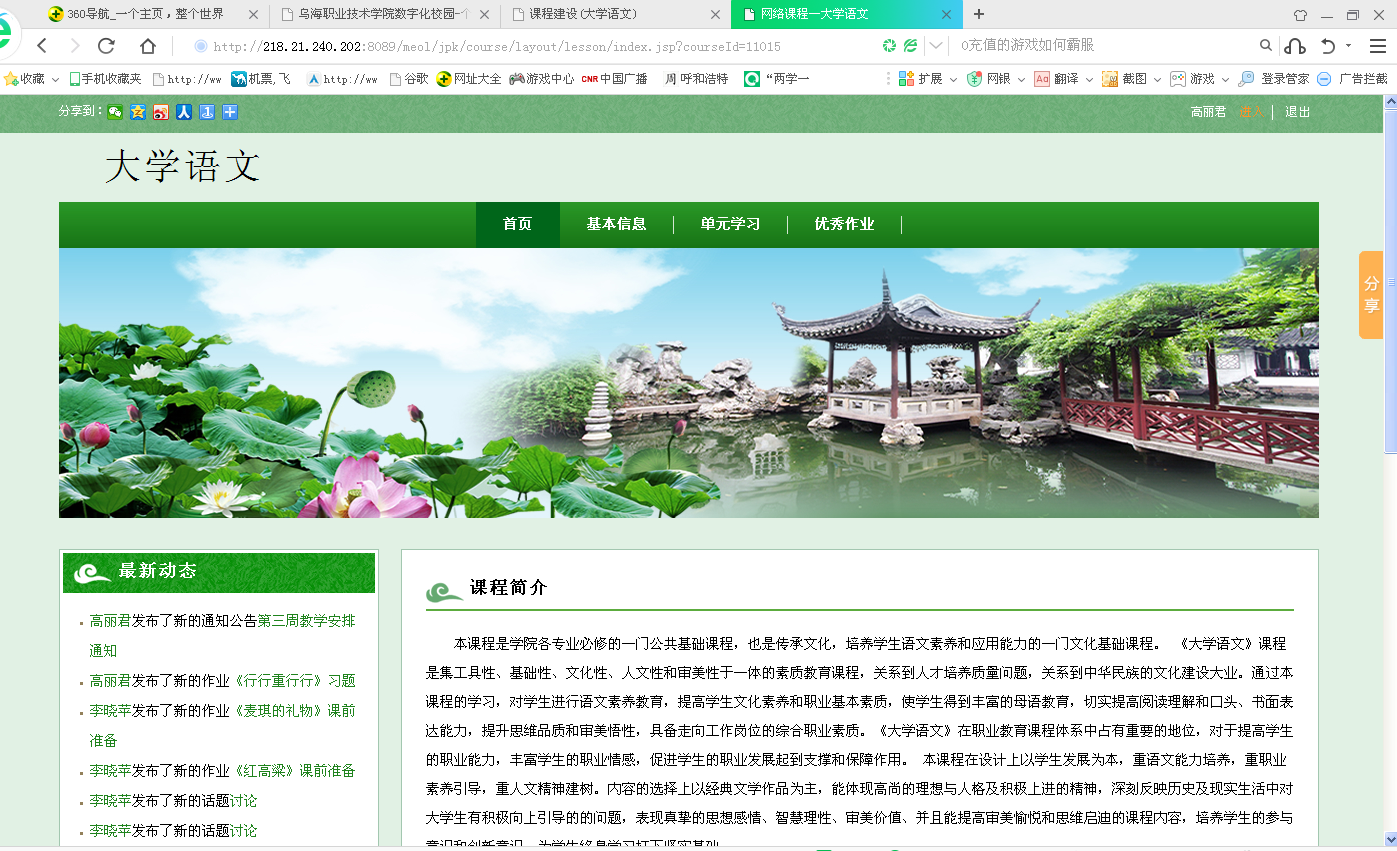The image size is (1397, 851).
Task: Expand the 收藏 favorites dropdown arrow
Action: tap(55, 79)
